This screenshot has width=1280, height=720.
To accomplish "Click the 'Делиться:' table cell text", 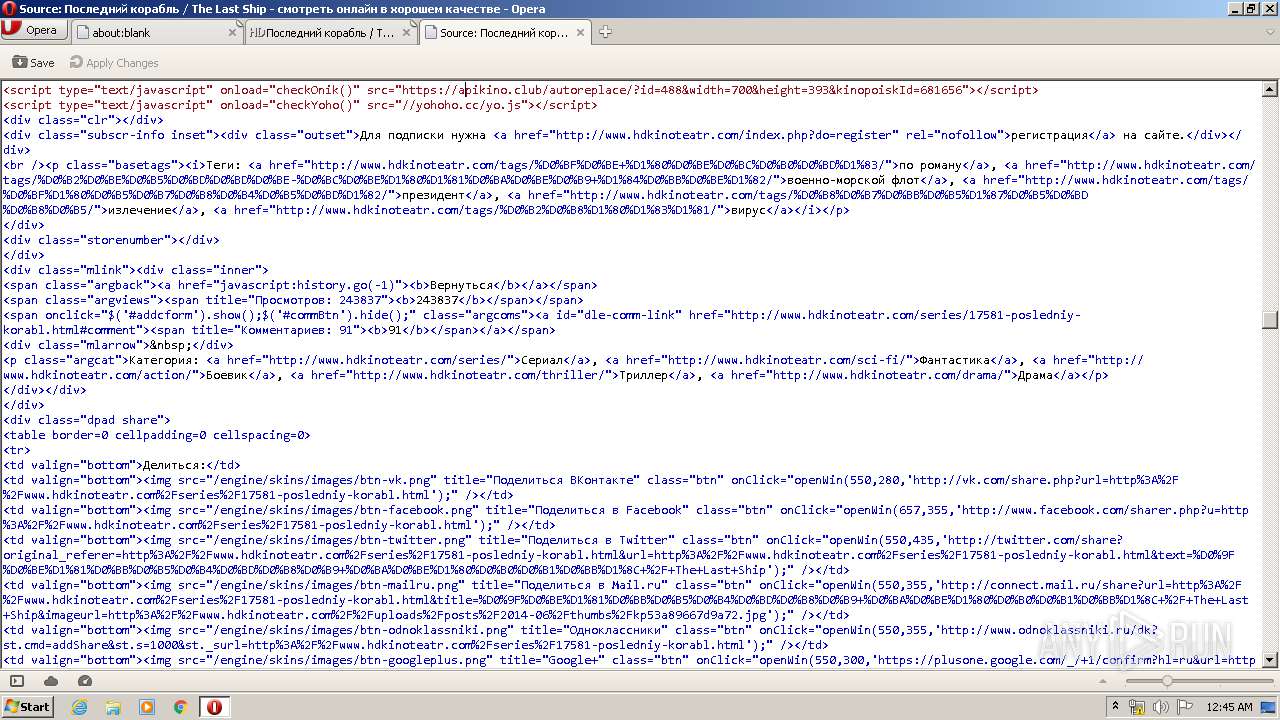I will (x=174, y=465).
